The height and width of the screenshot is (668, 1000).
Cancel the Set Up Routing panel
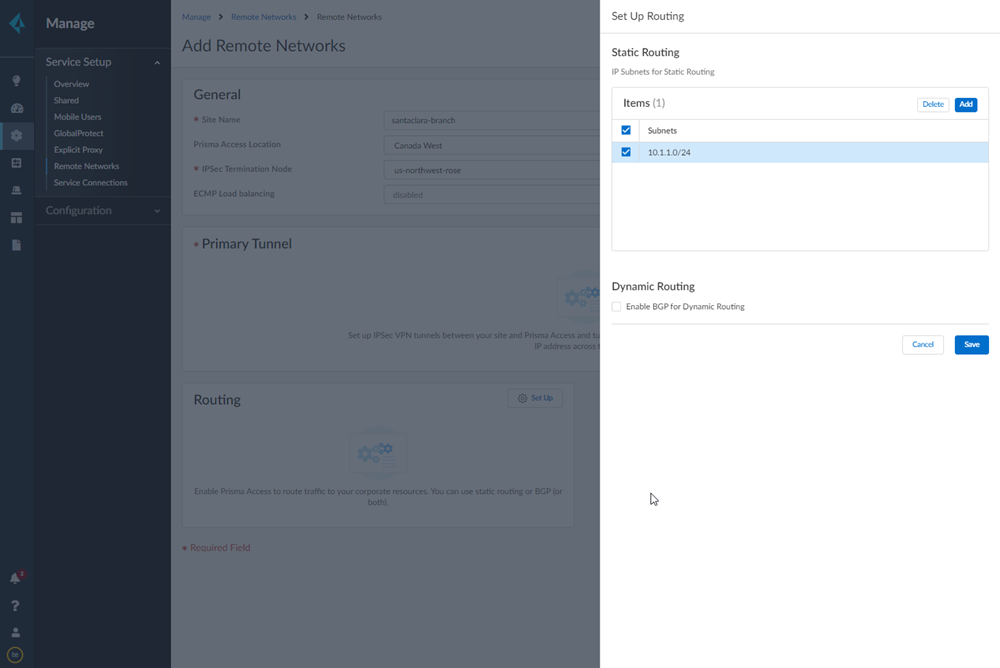(x=922, y=345)
